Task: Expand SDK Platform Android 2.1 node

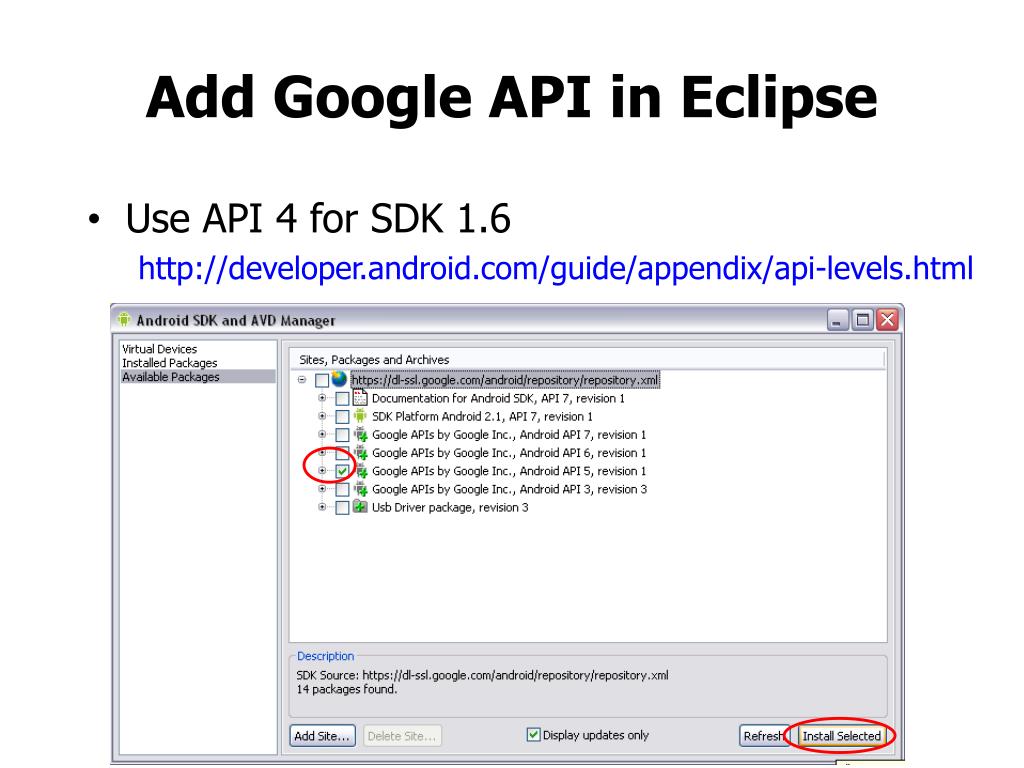Action: tap(322, 416)
